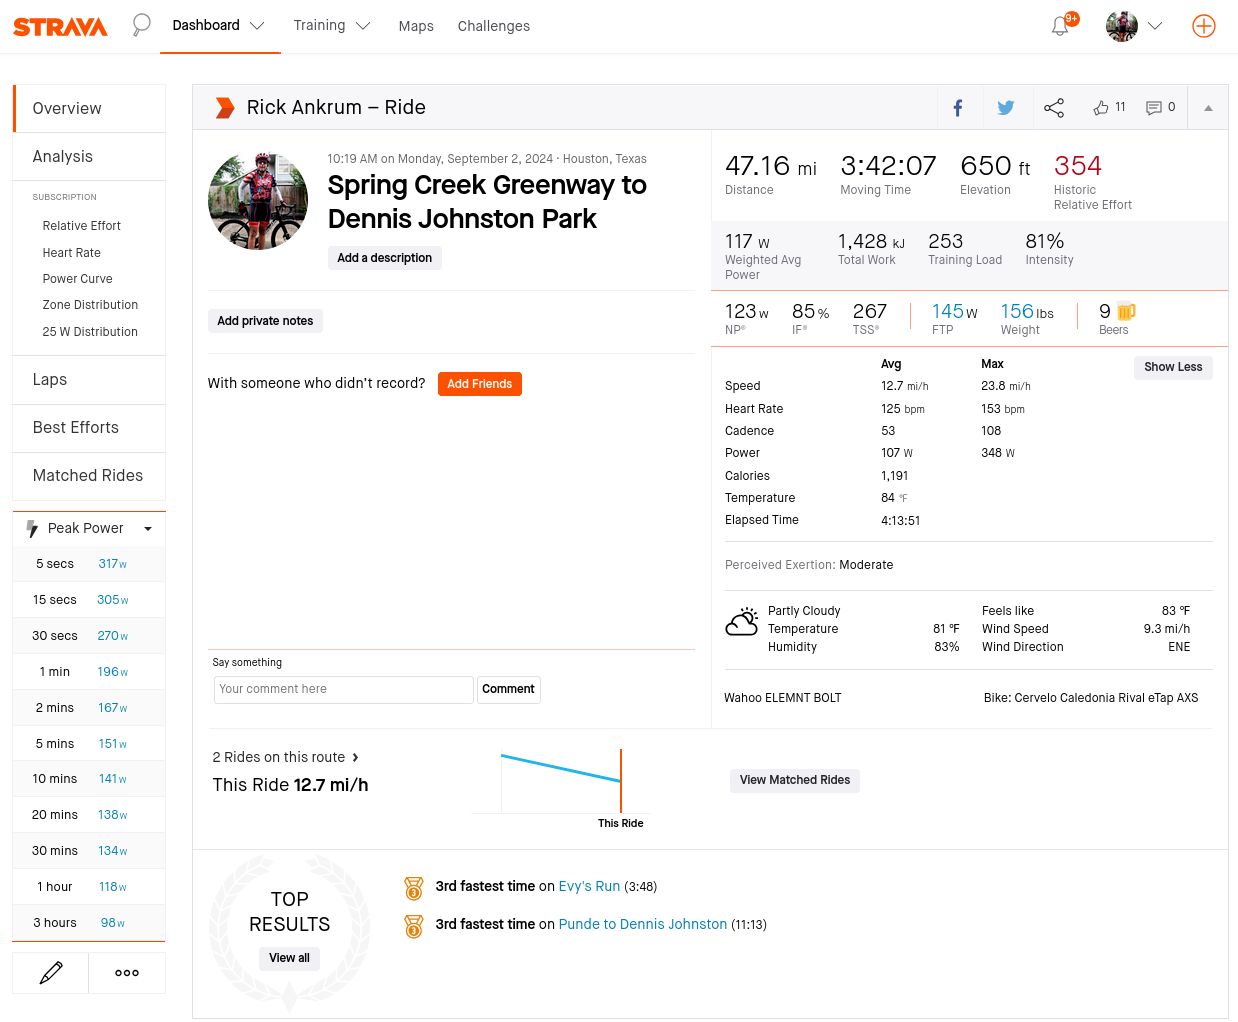Give kudos with the thumbs-up icon
This screenshot has width=1238, height=1022.
click(1101, 107)
